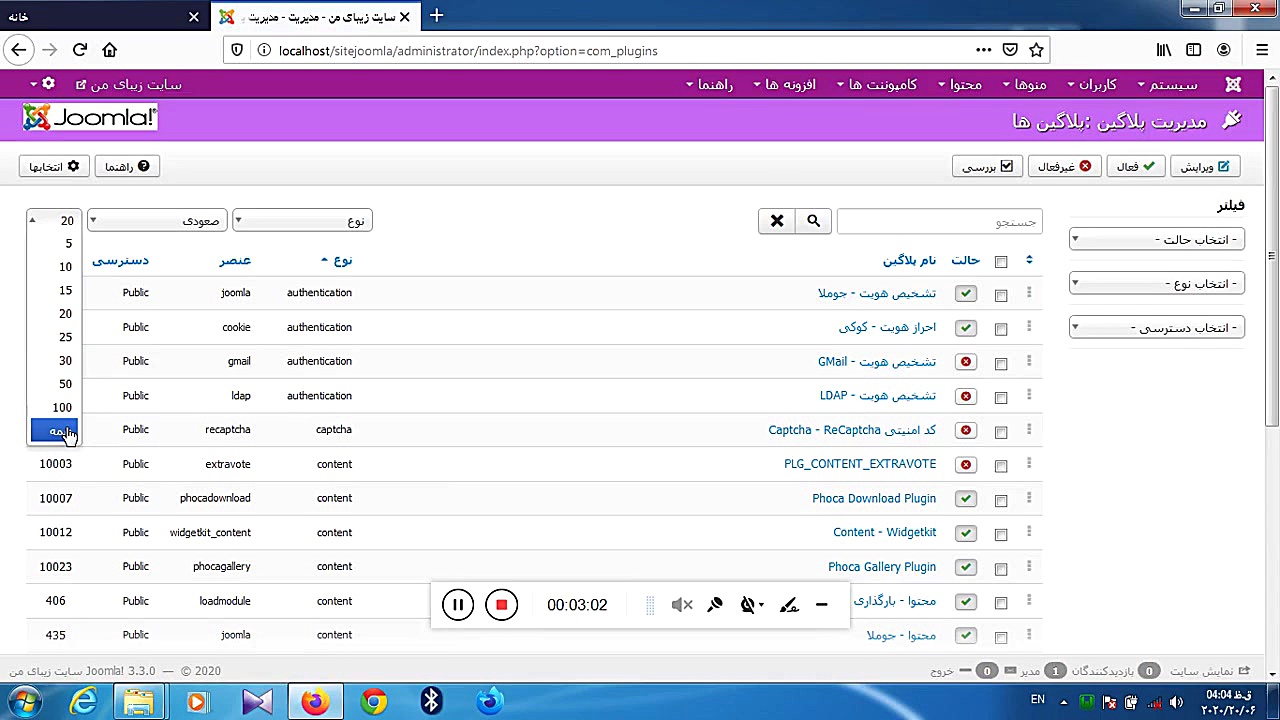1280x720 pixels.
Task: Open the صعودی sort direction dropdown
Action: coord(158,221)
